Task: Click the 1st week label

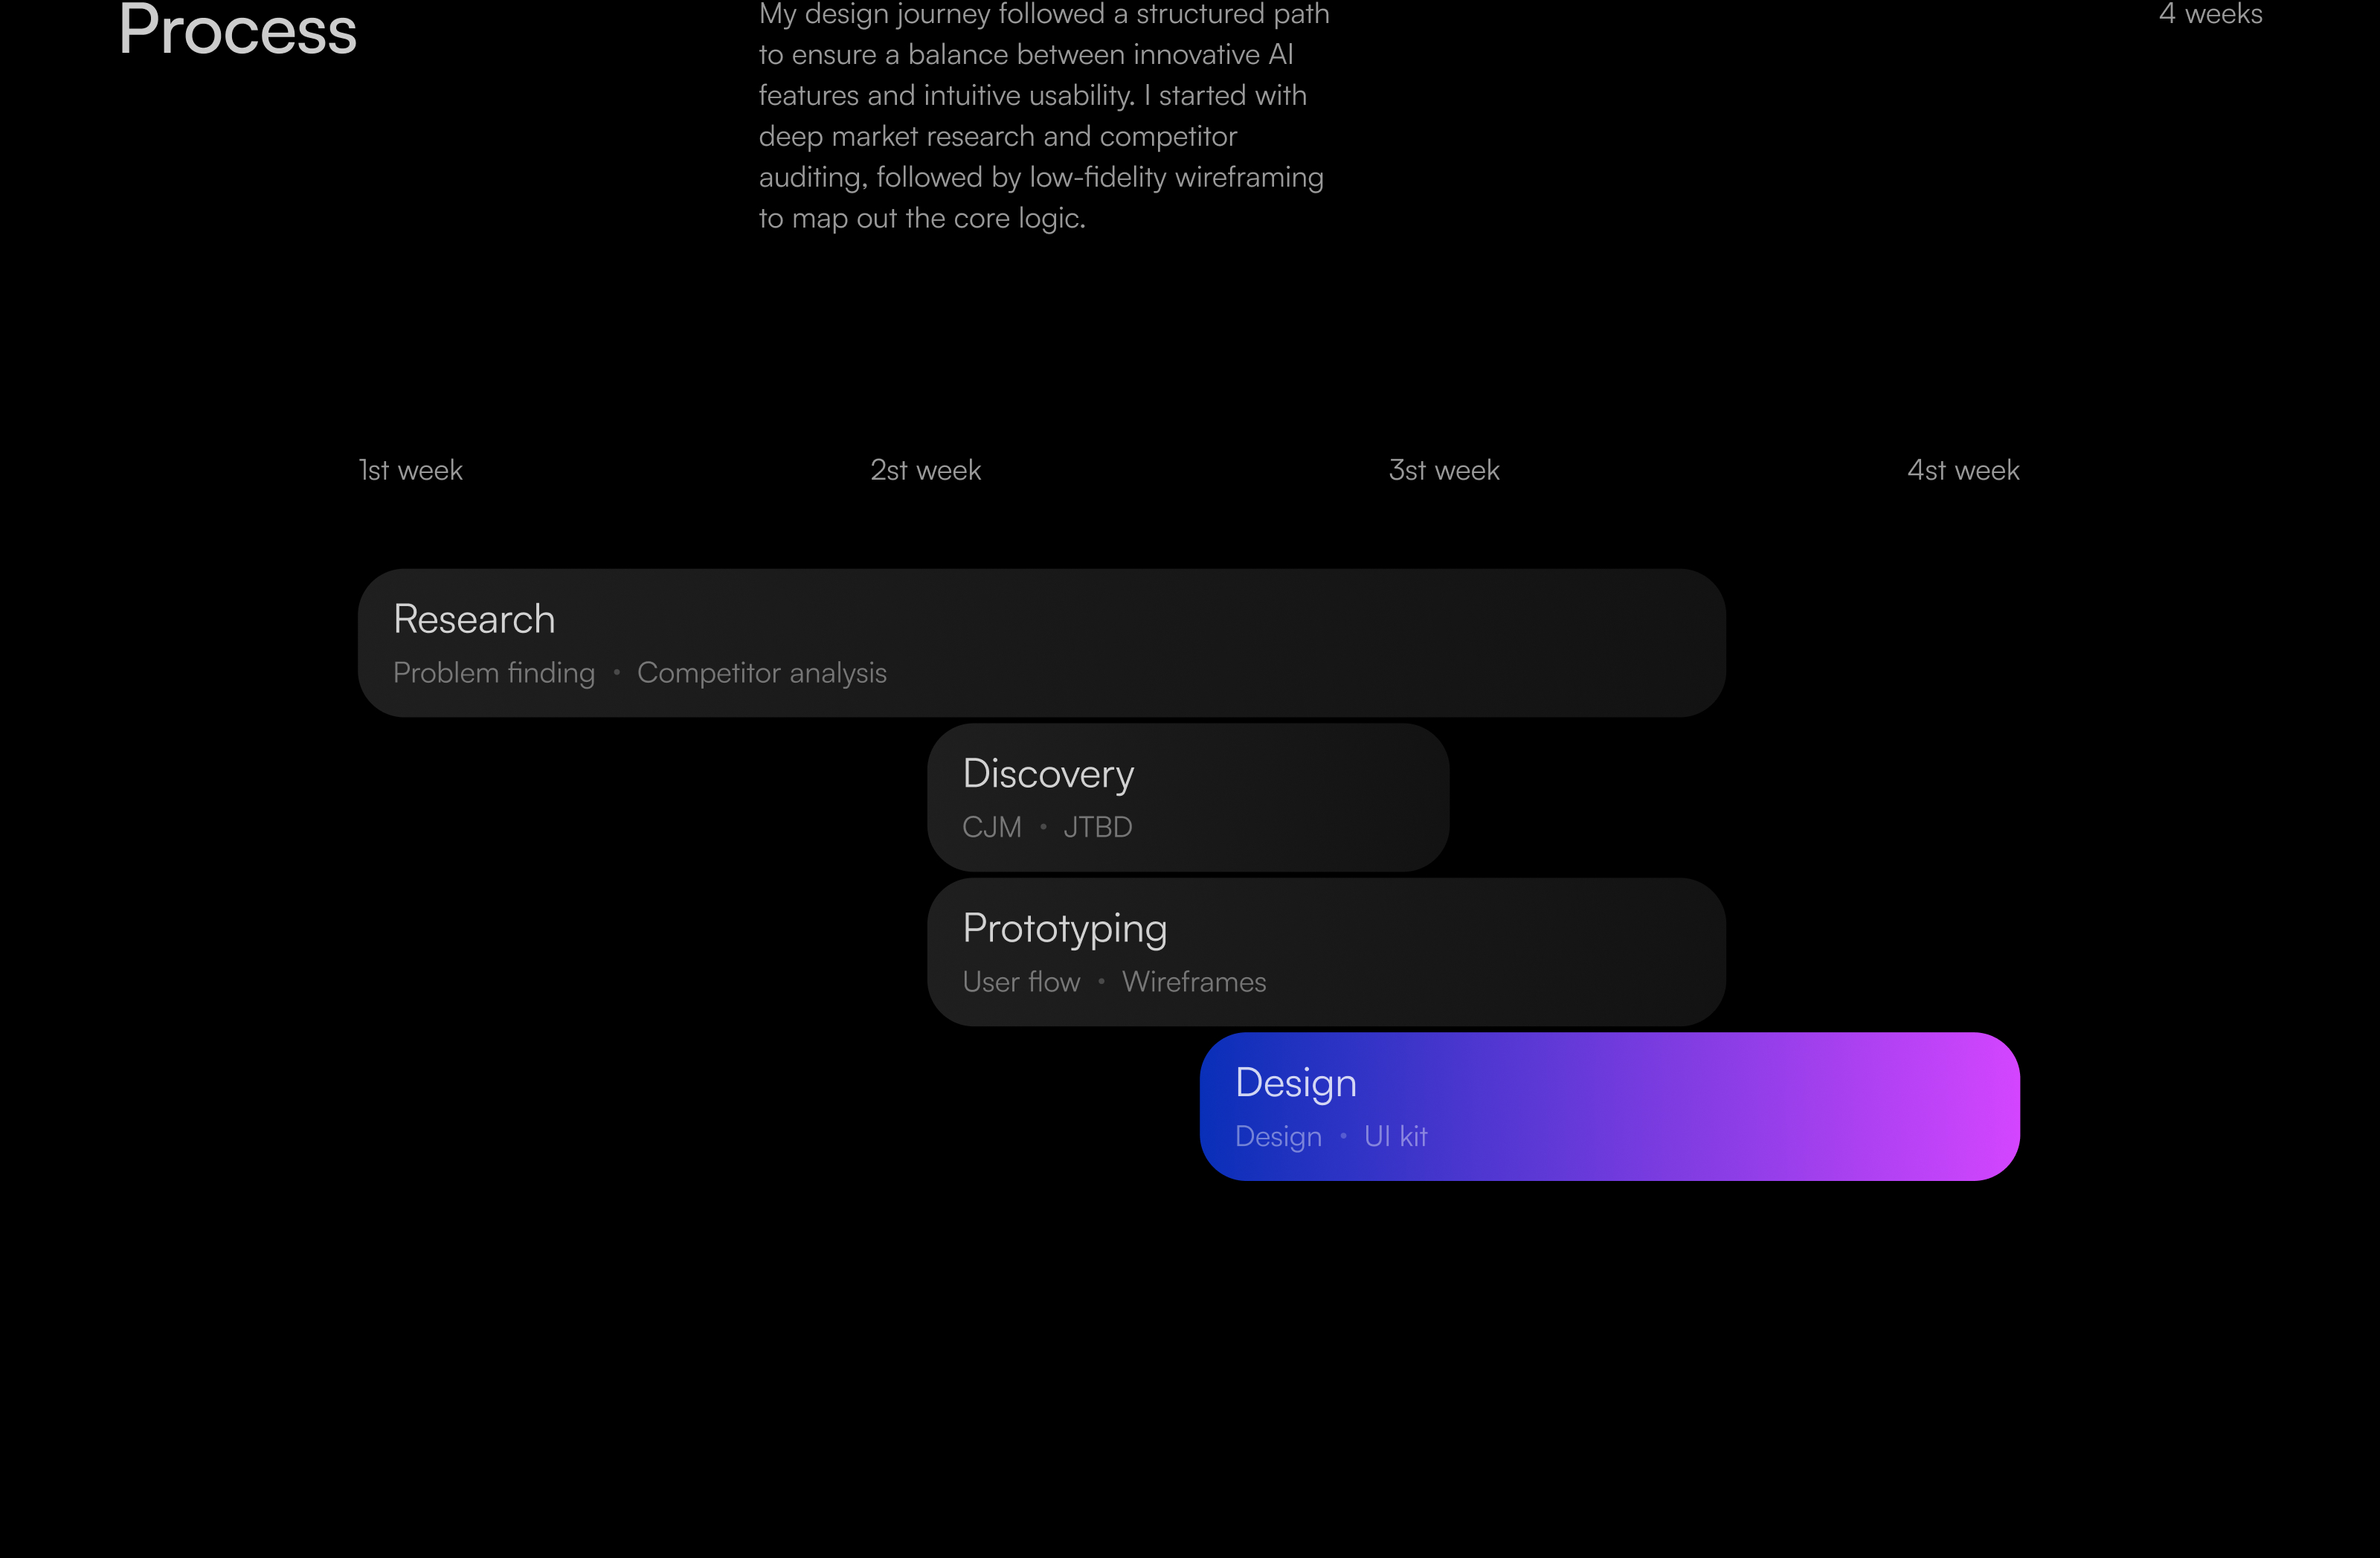Action: (409, 469)
